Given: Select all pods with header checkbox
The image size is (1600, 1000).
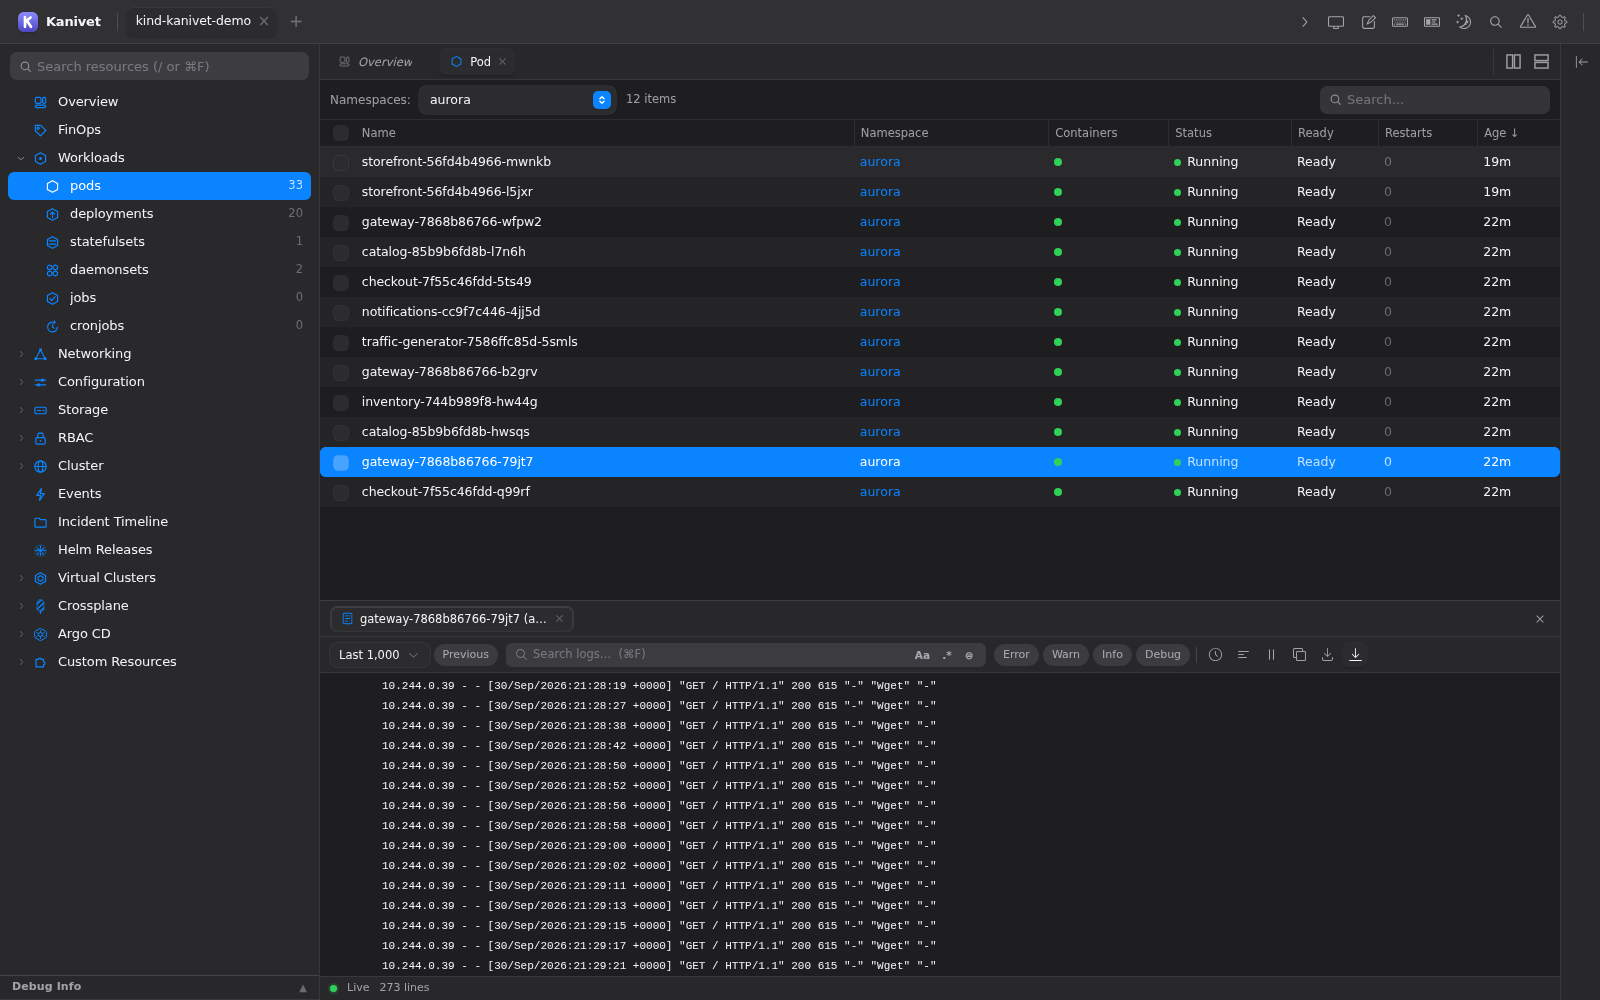Looking at the screenshot, I should (341, 133).
